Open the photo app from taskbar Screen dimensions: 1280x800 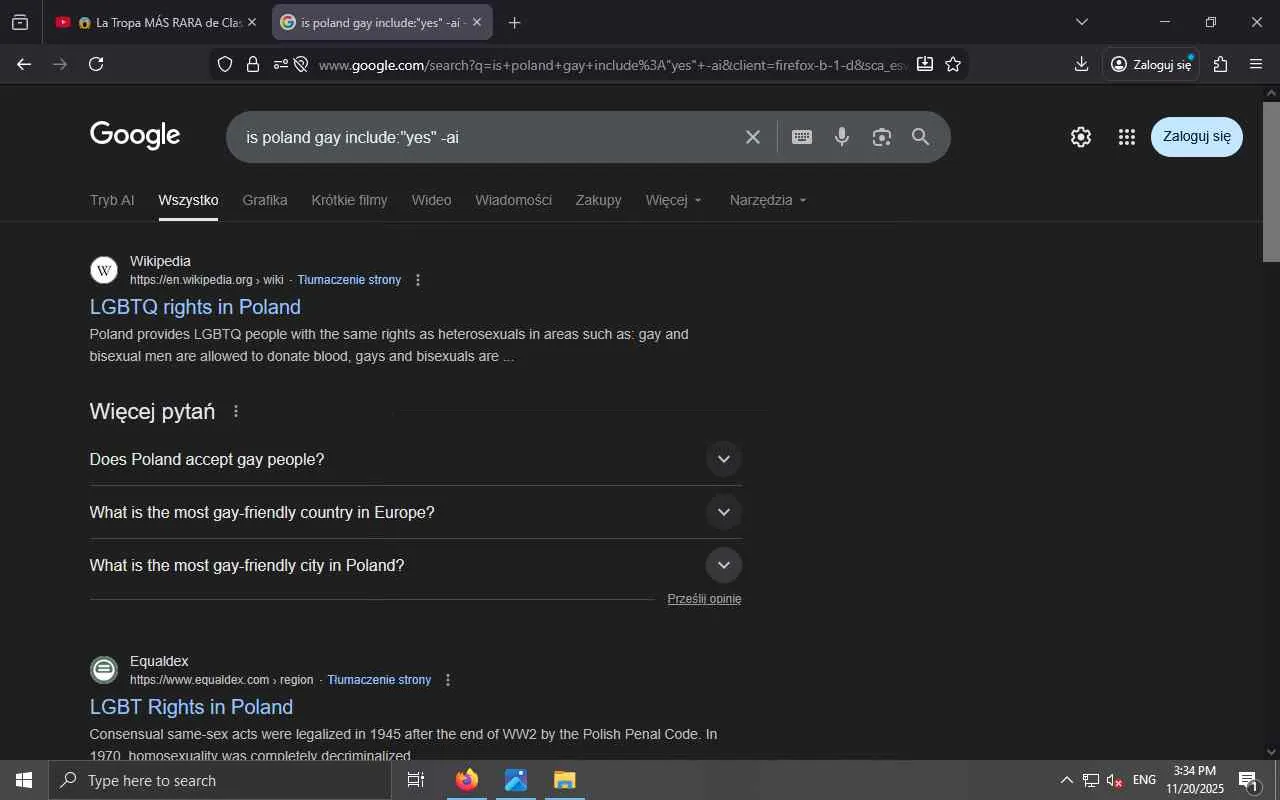(516, 780)
